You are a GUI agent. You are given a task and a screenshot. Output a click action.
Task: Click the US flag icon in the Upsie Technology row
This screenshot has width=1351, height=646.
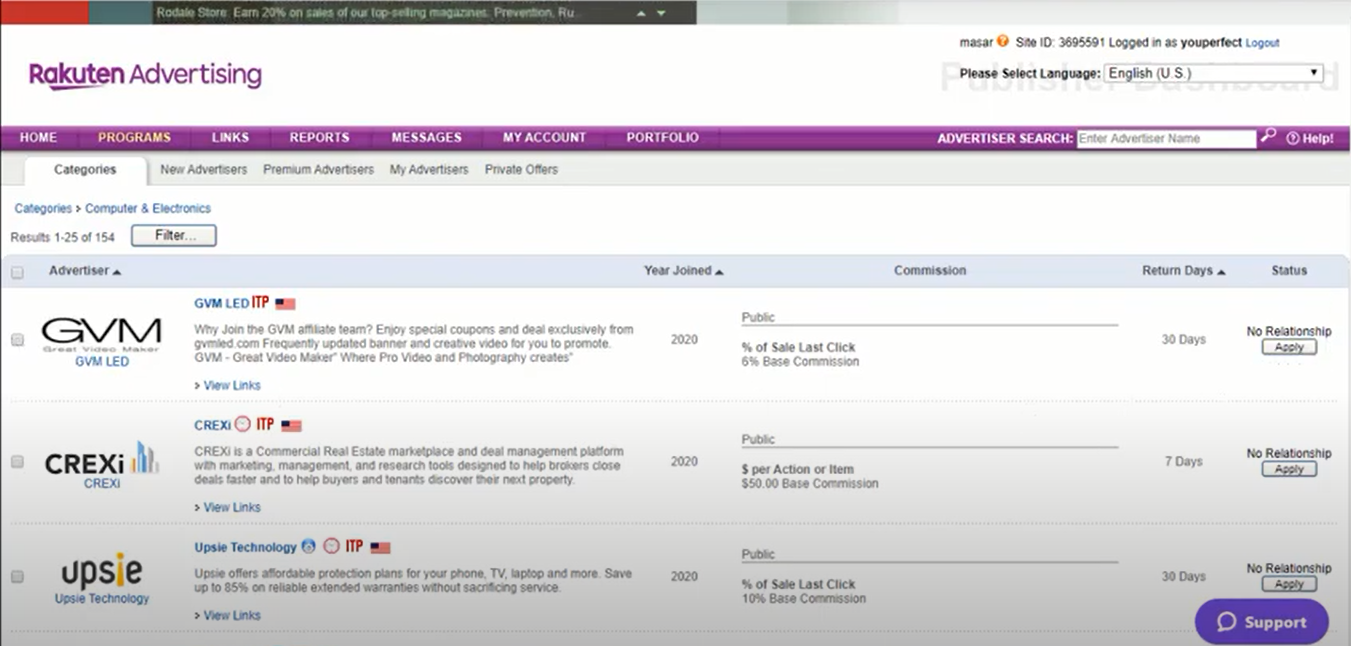[380, 548]
